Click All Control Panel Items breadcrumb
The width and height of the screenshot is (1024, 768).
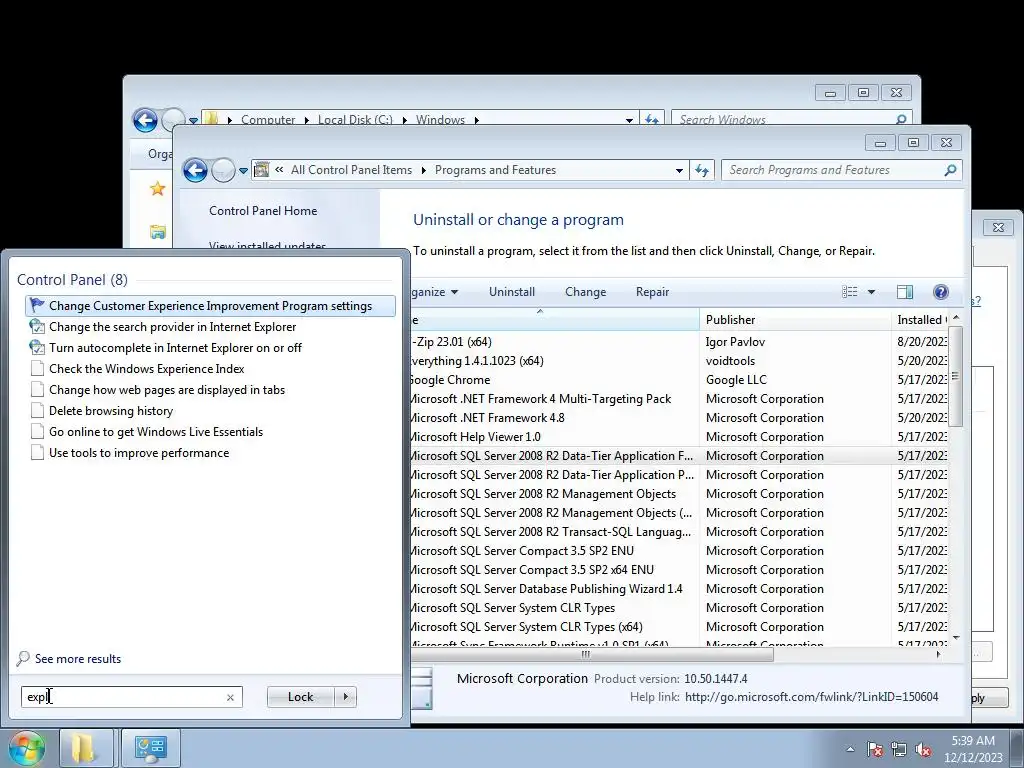point(351,170)
